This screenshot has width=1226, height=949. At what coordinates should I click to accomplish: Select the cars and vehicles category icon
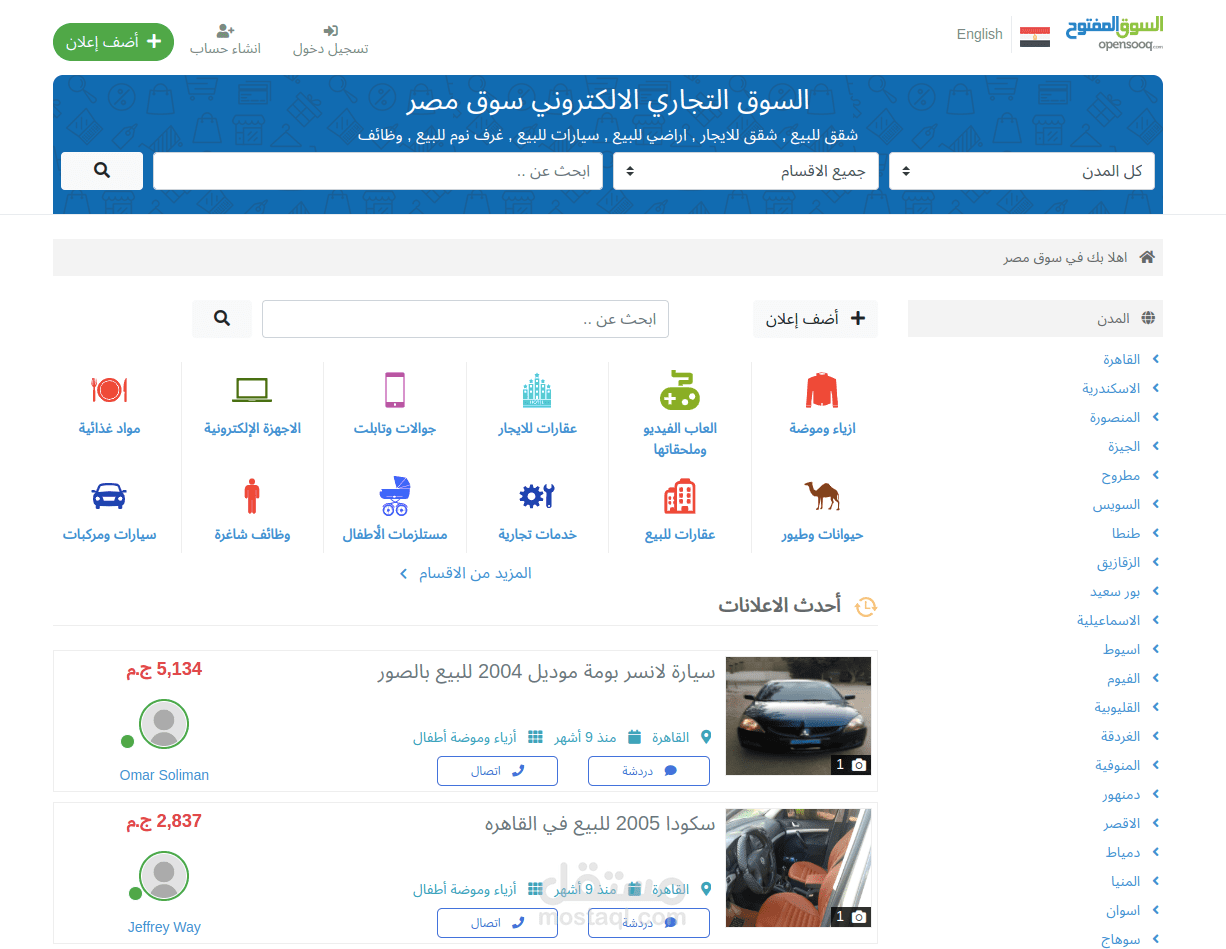click(109, 496)
